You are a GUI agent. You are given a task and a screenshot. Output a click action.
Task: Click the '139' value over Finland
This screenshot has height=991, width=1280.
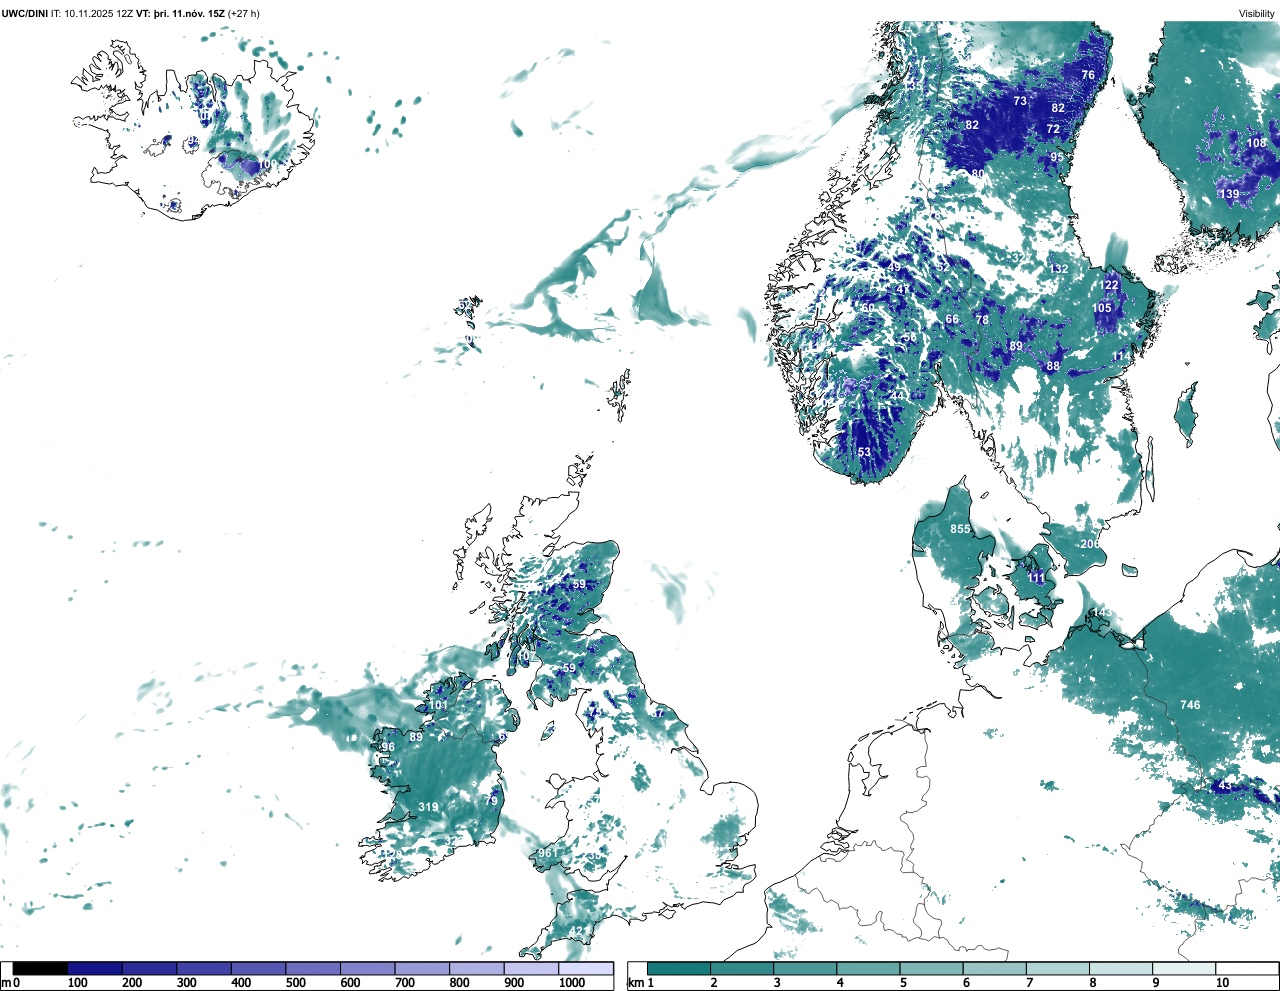pos(1229,194)
